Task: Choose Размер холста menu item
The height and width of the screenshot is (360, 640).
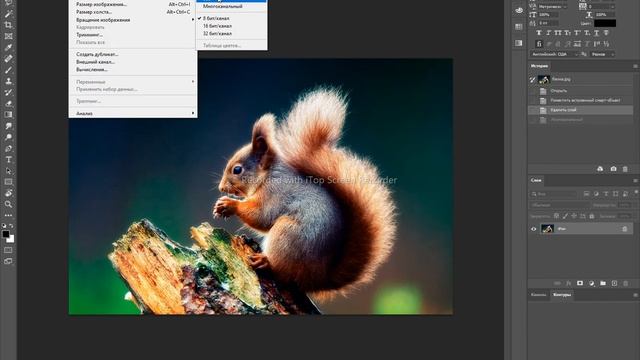Action: tap(133, 12)
